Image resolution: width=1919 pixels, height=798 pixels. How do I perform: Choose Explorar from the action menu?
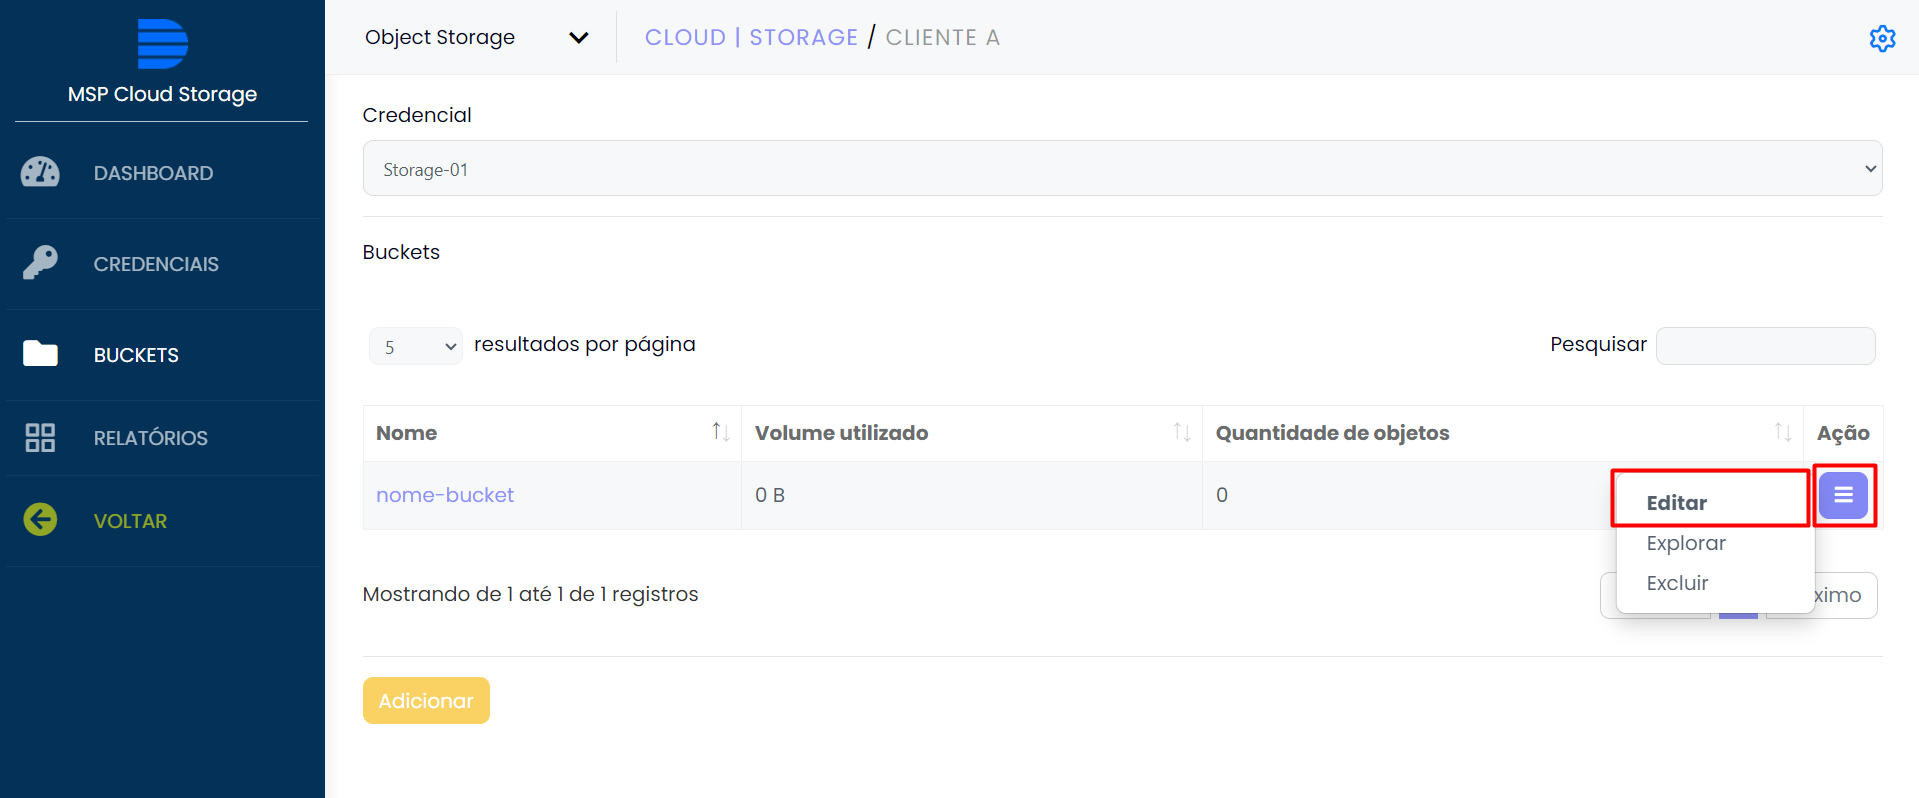[1686, 543]
